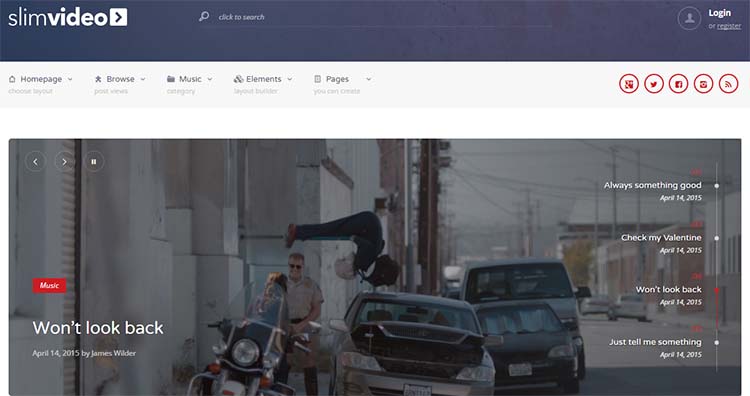Pause the slider autoplay
Image resolution: width=750 pixels, height=396 pixels.
[94, 162]
